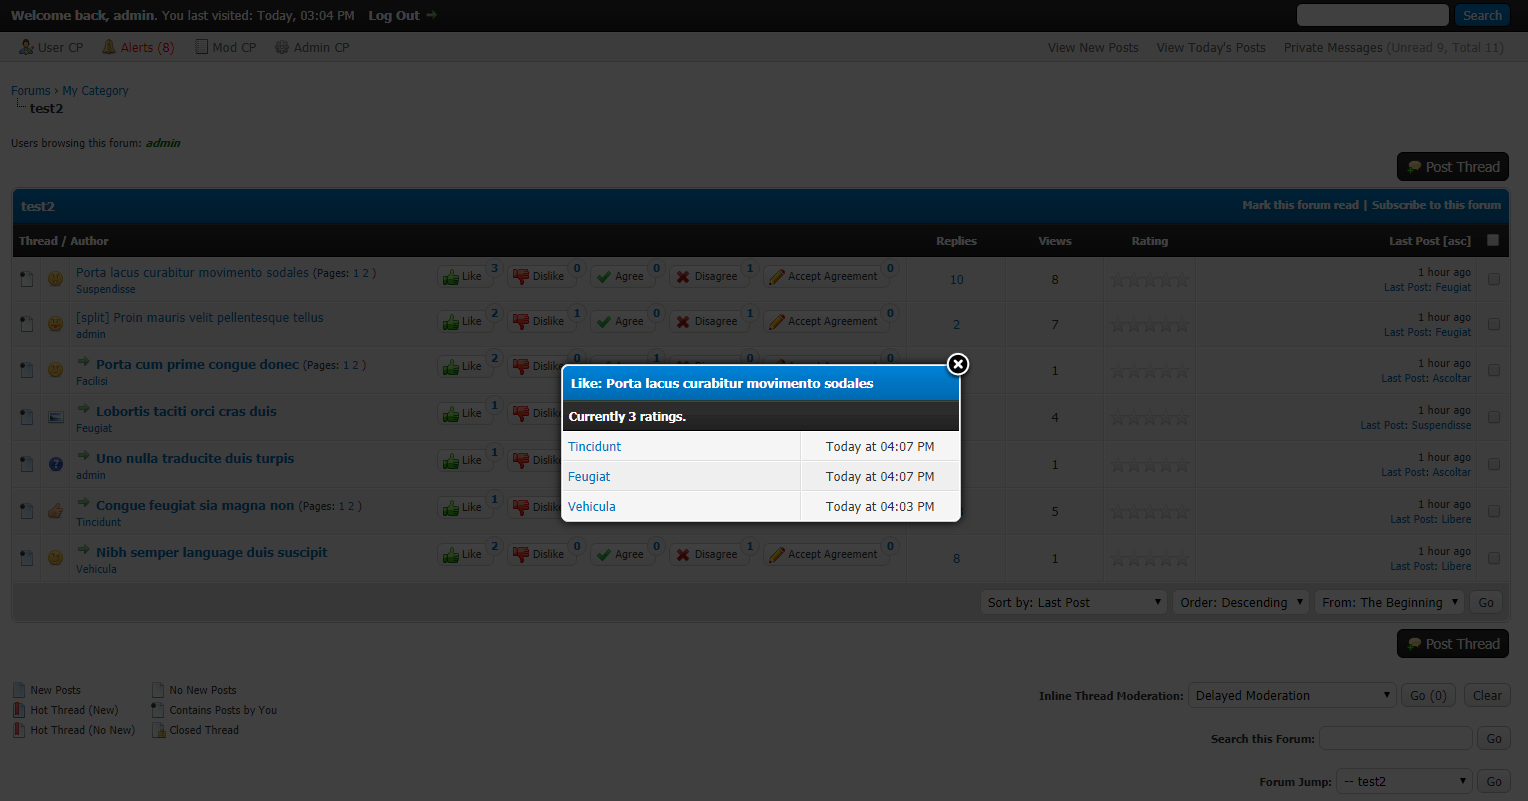
Task: Open the Admin CP gear icon
Action: 282,47
